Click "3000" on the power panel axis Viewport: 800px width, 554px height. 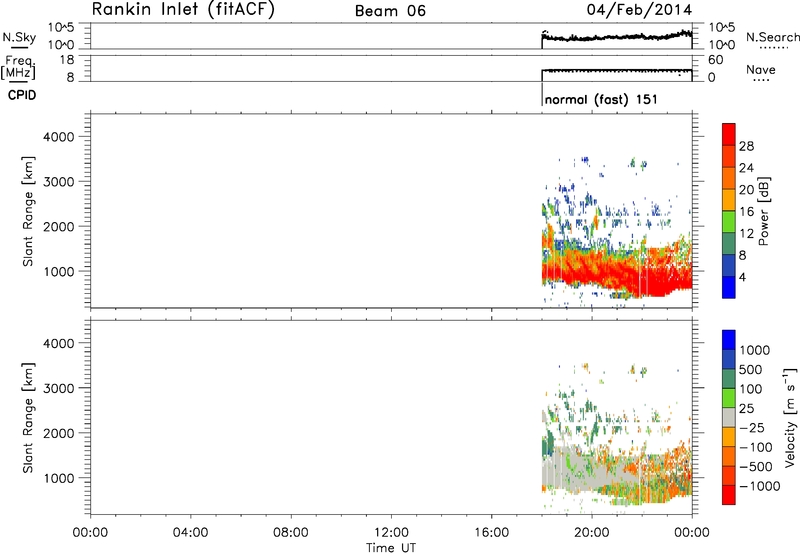[58, 182]
